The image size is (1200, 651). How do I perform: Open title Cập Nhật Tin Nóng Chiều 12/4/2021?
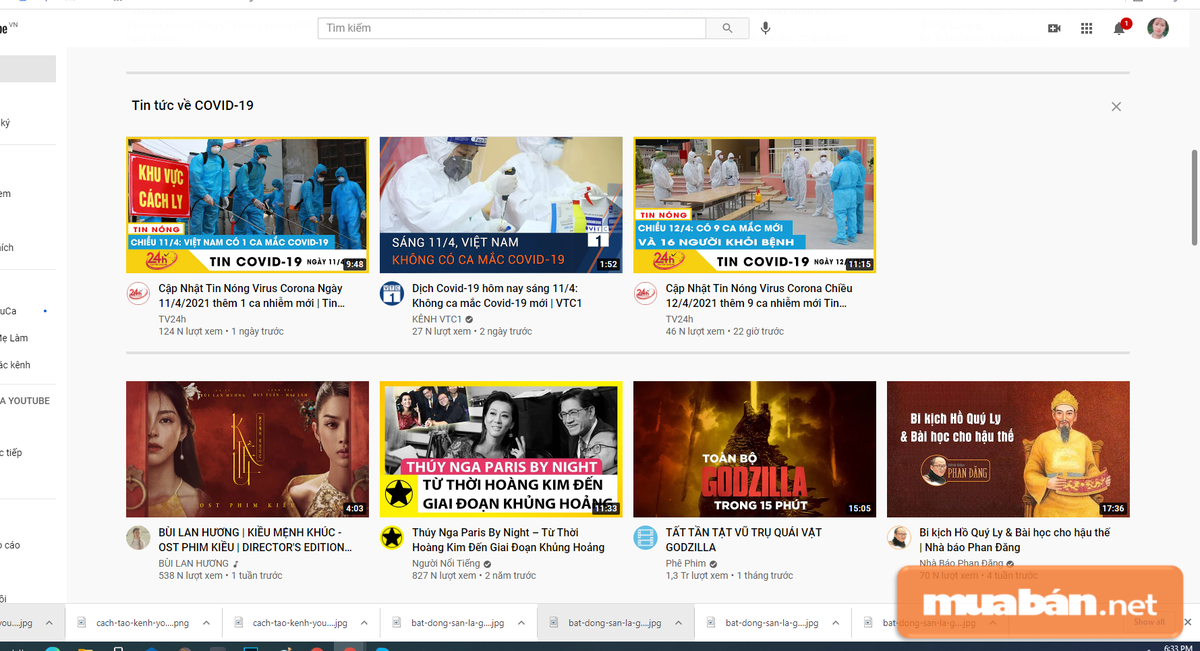[x=759, y=296]
